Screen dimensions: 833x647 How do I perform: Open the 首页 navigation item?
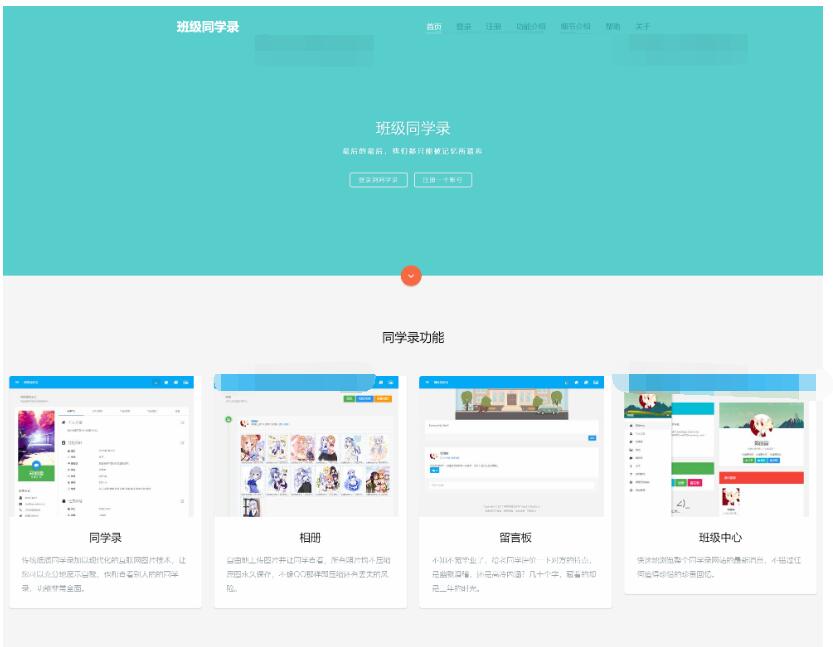tap(433, 27)
